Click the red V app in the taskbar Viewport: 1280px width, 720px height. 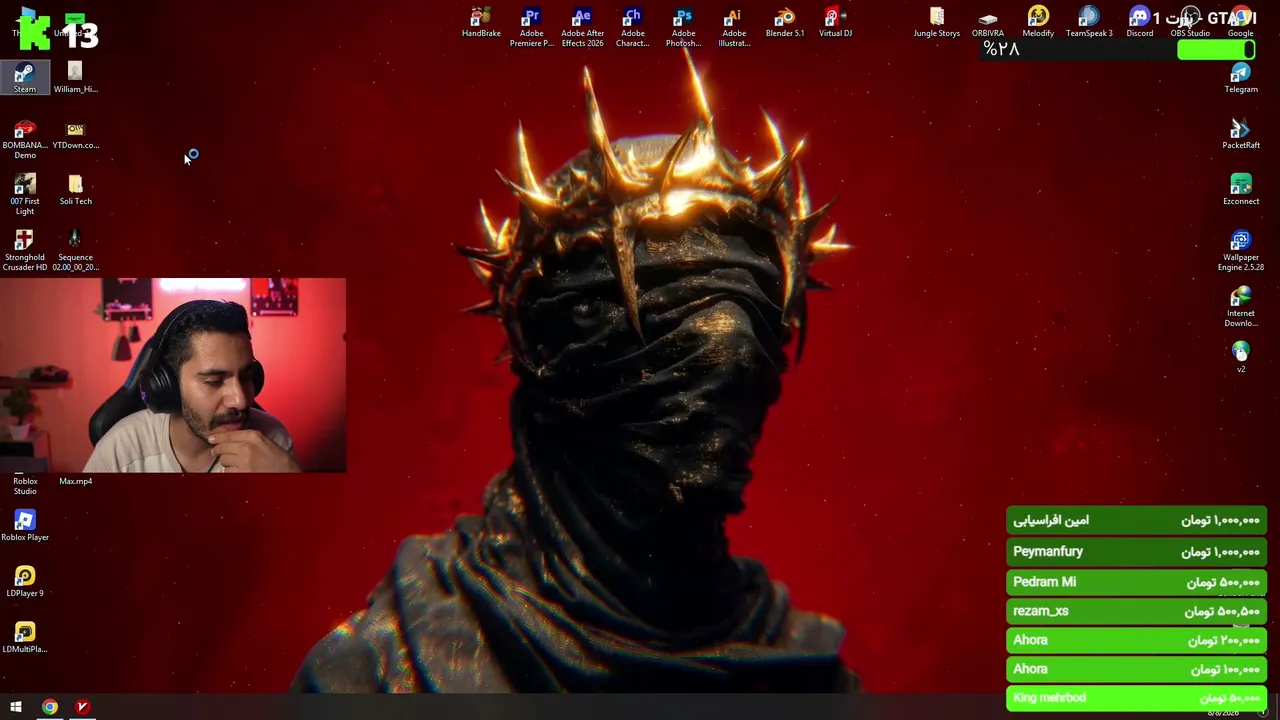tap(82, 707)
